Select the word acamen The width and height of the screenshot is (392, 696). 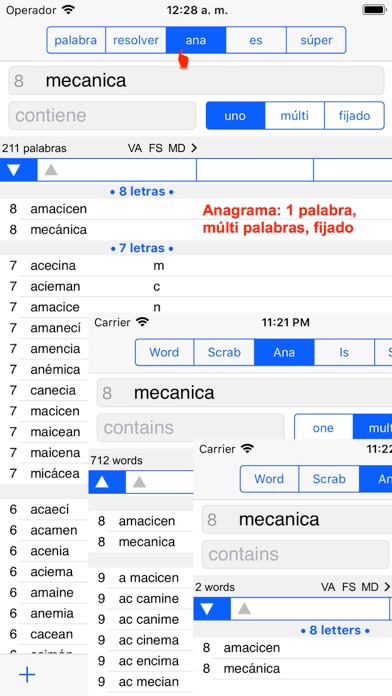coord(54,530)
